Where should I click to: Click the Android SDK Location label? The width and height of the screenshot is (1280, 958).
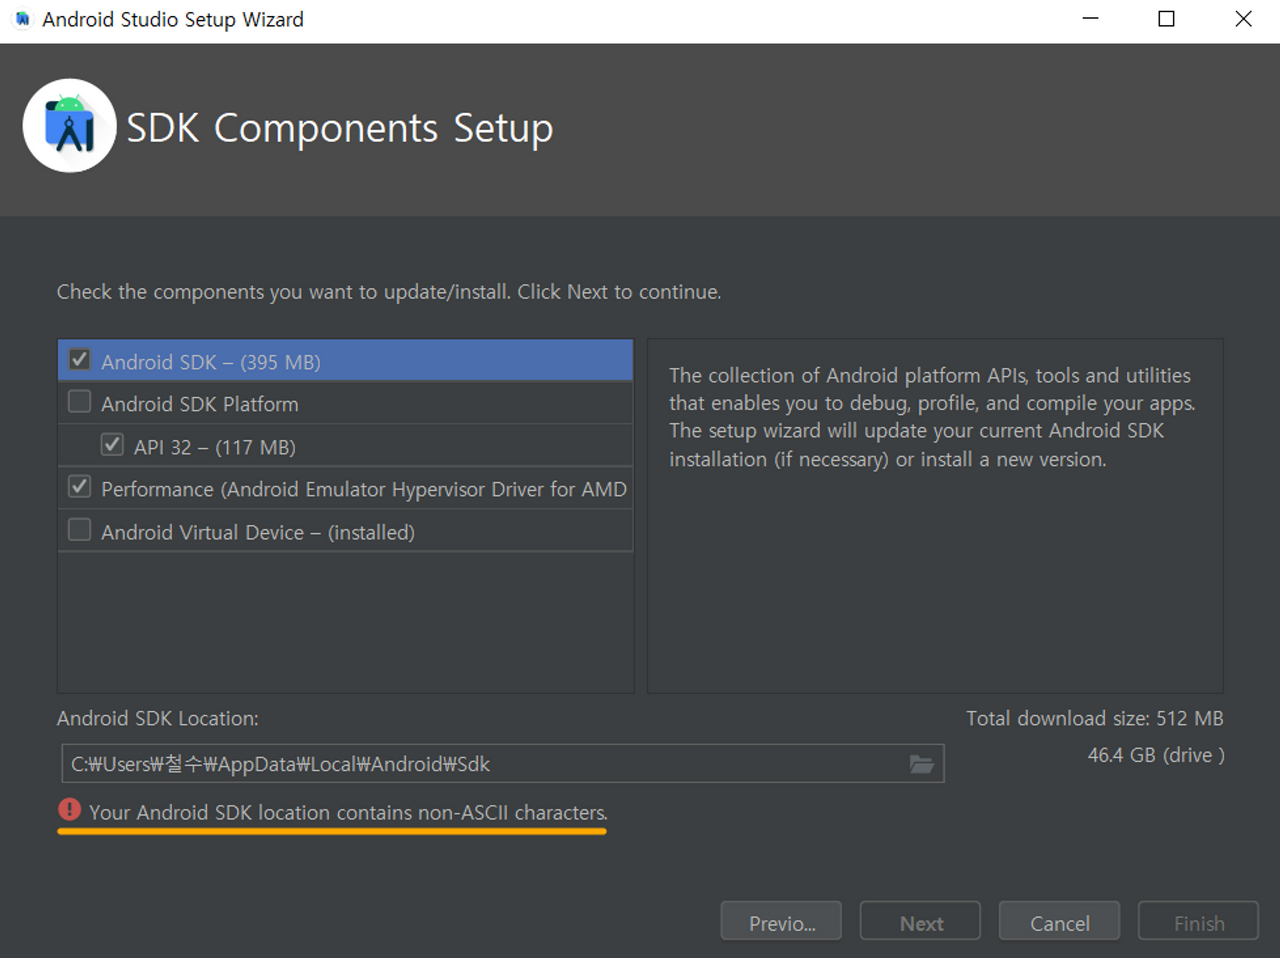click(158, 718)
